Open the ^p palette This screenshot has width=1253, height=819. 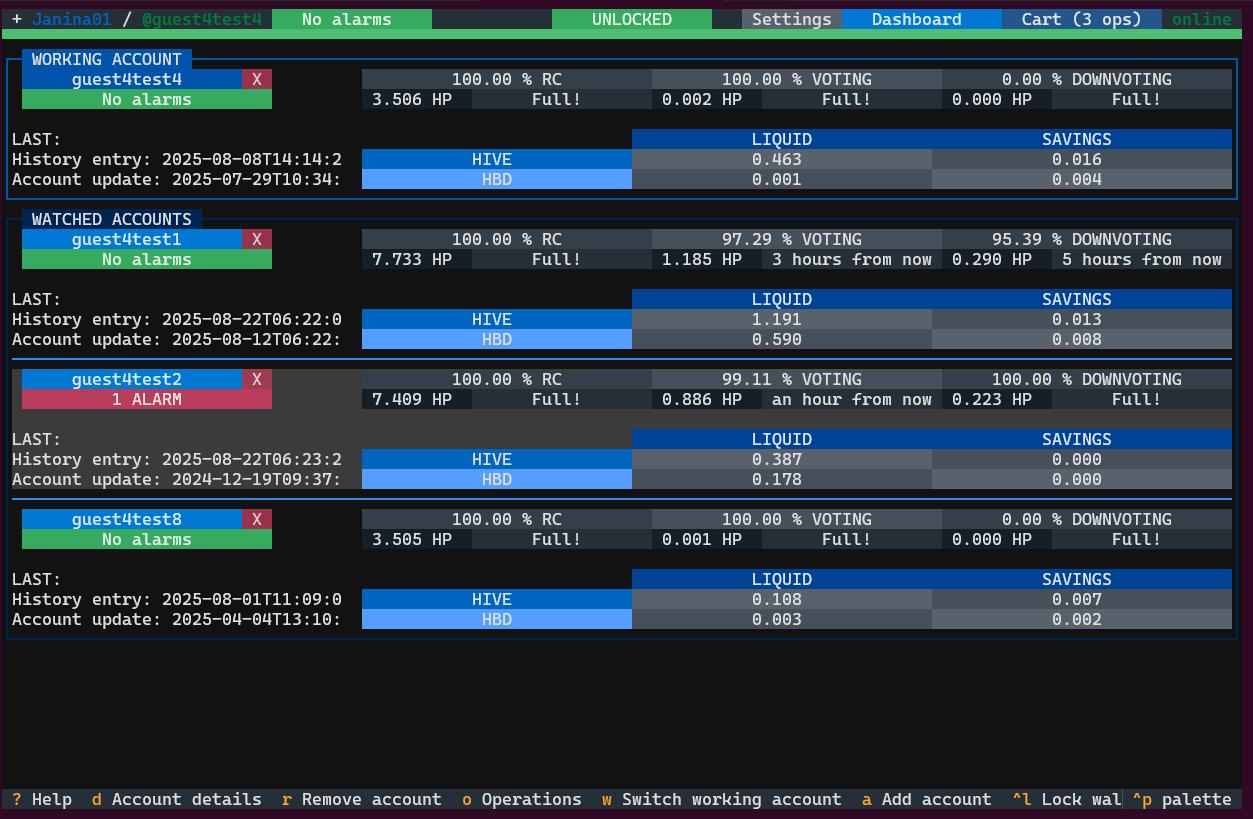pyautogui.click(x=1182, y=799)
